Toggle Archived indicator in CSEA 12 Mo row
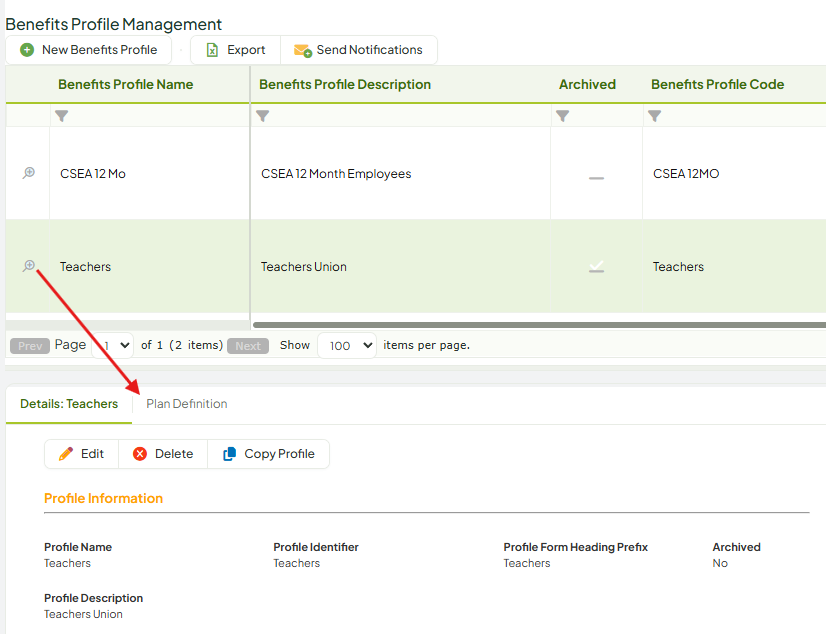Image resolution: width=826 pixels, height=634 pixels. click(596, 178)
